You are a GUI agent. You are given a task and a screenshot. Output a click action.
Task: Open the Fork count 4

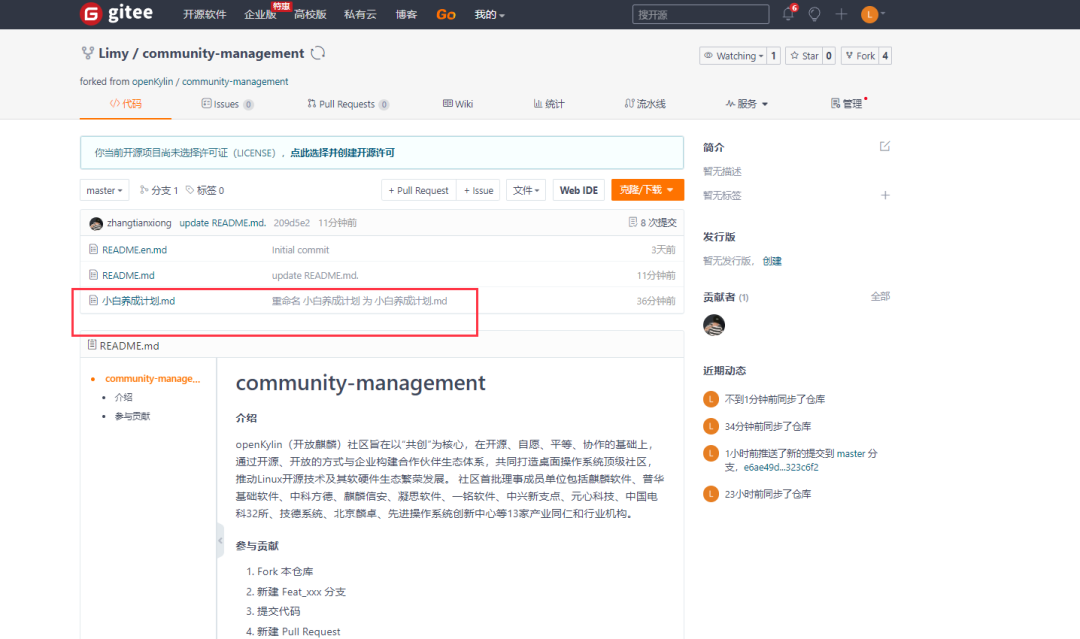click(885, 56)
